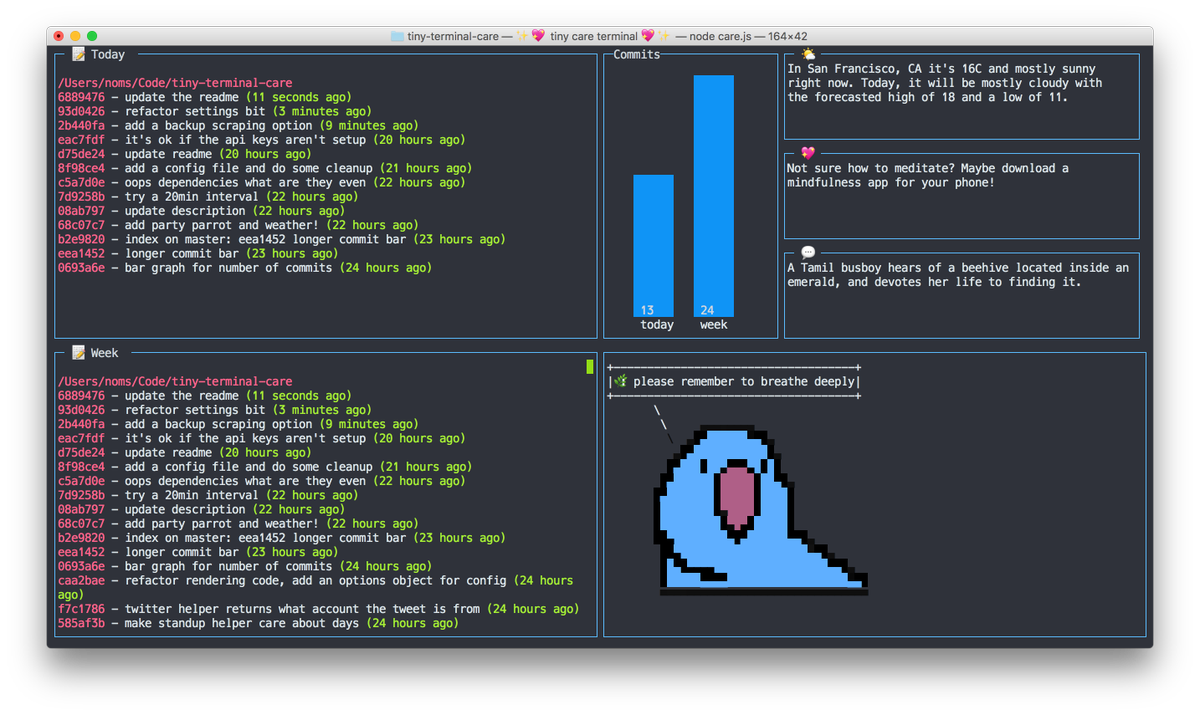Click the green maximize window button
Viewport: 1200px width, 715px height.
92,36
